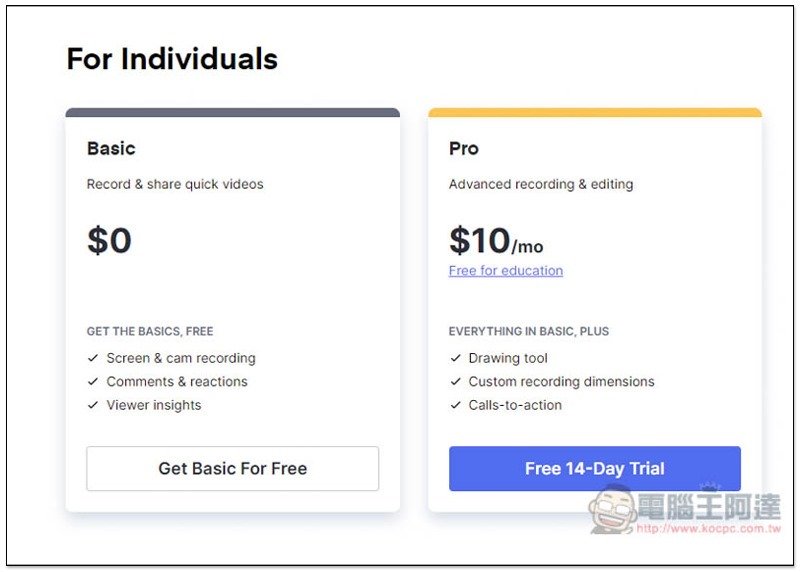Click the For Individuals heading
Image resolution: width=800 pixels, height=572 pixels.
[x=172, y=59]
